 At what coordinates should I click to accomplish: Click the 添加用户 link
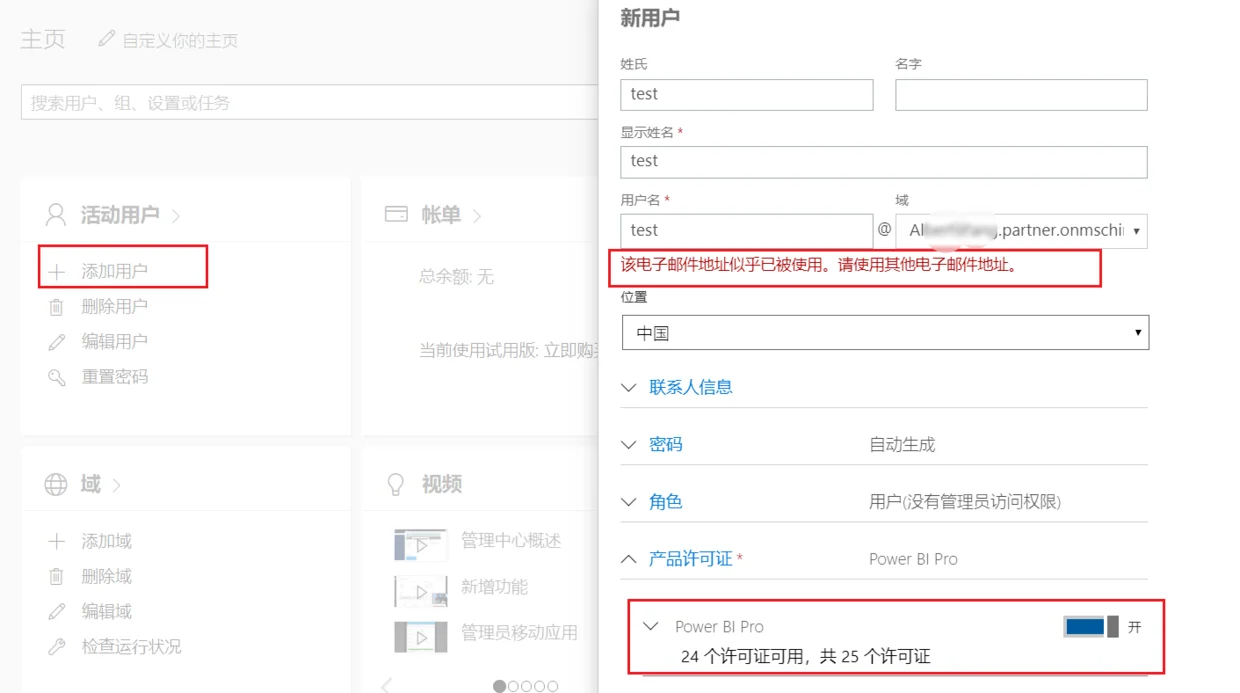[x=115, y=271]
